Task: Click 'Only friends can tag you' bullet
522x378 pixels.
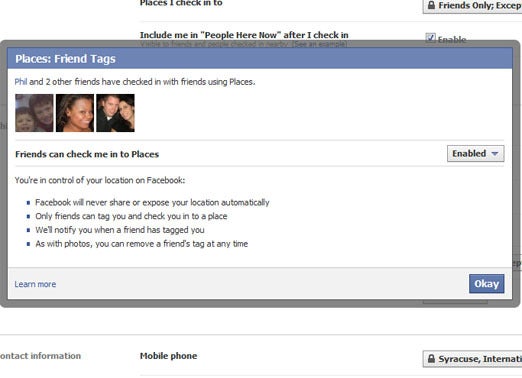Action: click(131, 216)
